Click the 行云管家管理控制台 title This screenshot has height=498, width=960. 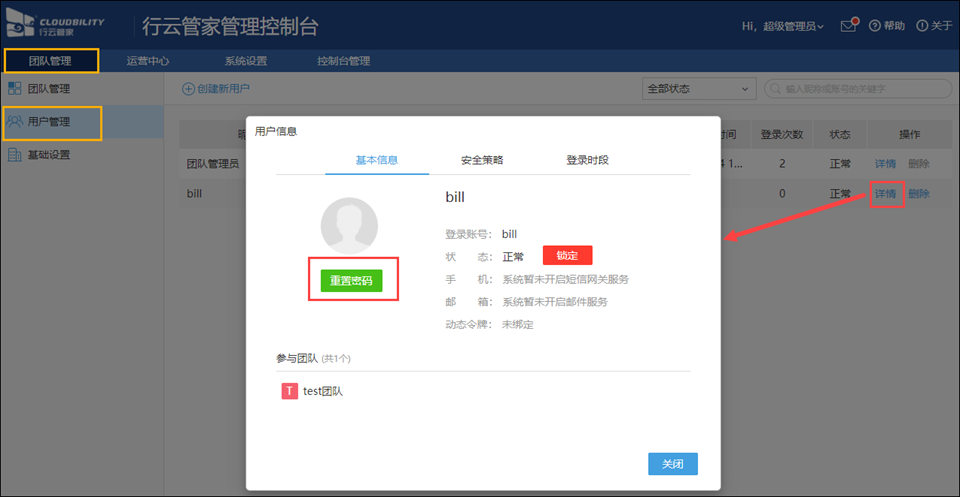(x=230, y=26)
